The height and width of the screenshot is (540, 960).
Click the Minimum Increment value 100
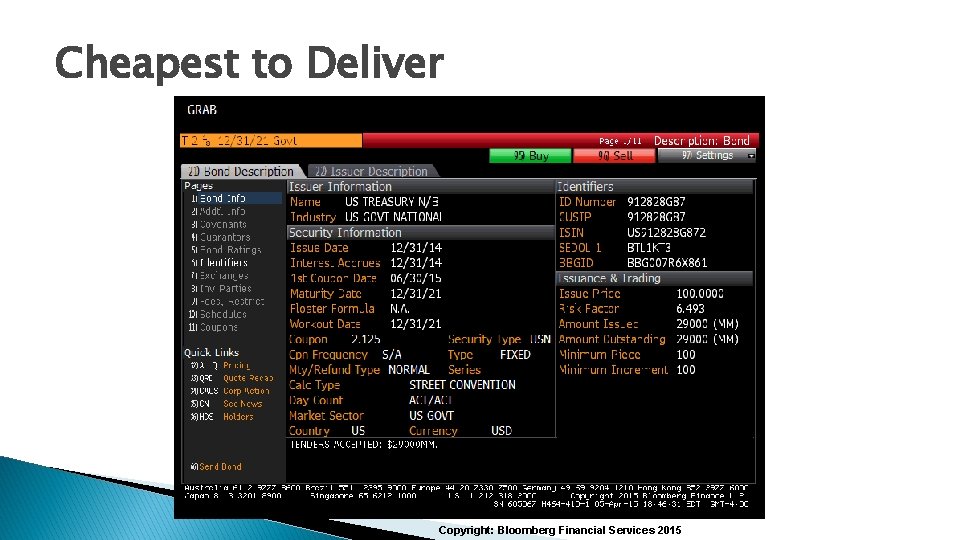(686, 370)
